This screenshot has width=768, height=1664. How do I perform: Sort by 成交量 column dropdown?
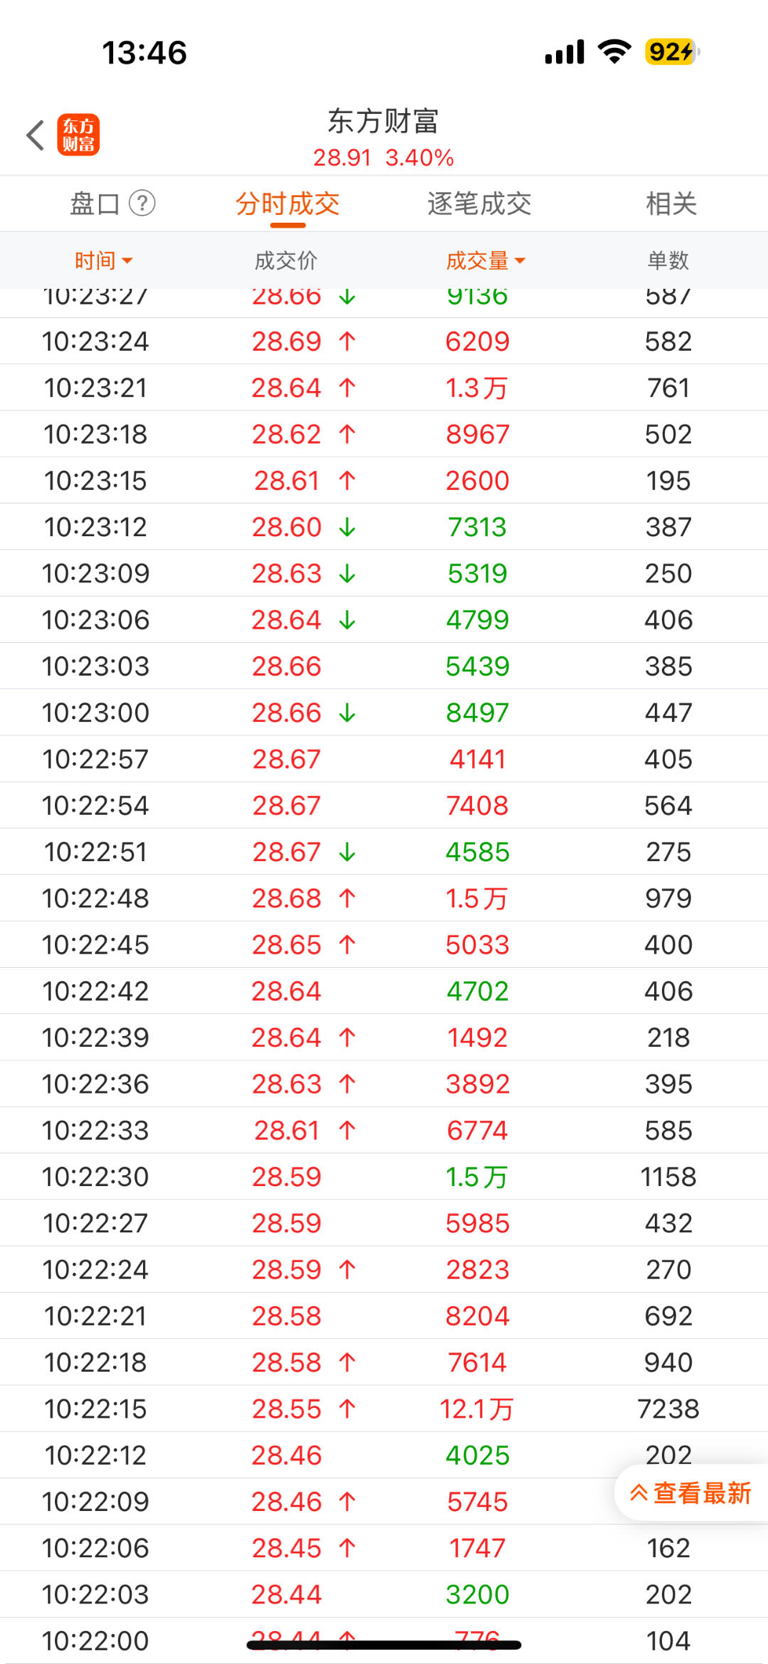click(485, 261)
